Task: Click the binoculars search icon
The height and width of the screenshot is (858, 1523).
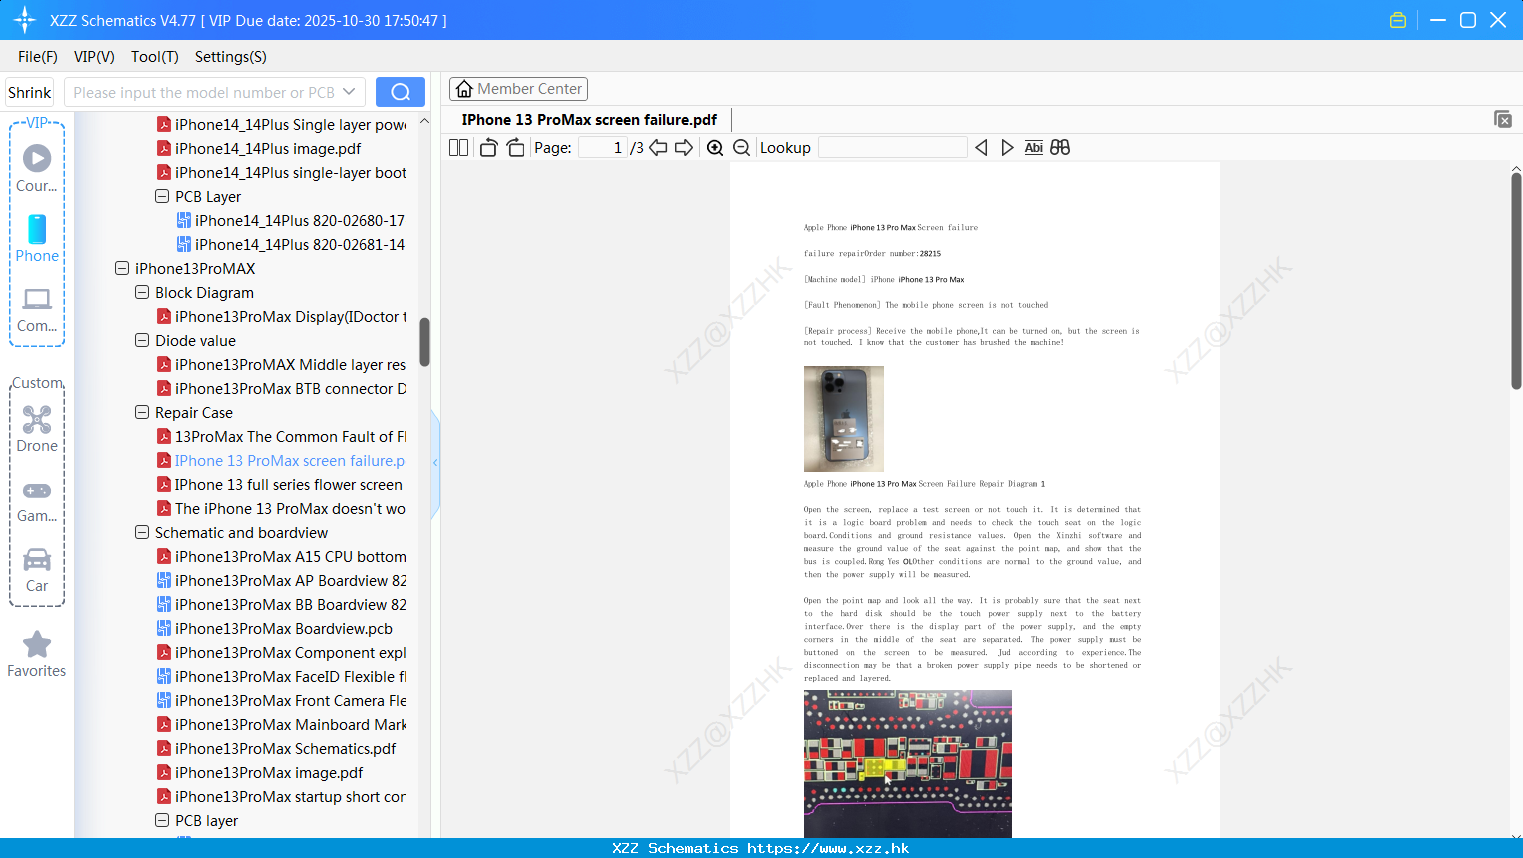Action: tap(1060, 148)
